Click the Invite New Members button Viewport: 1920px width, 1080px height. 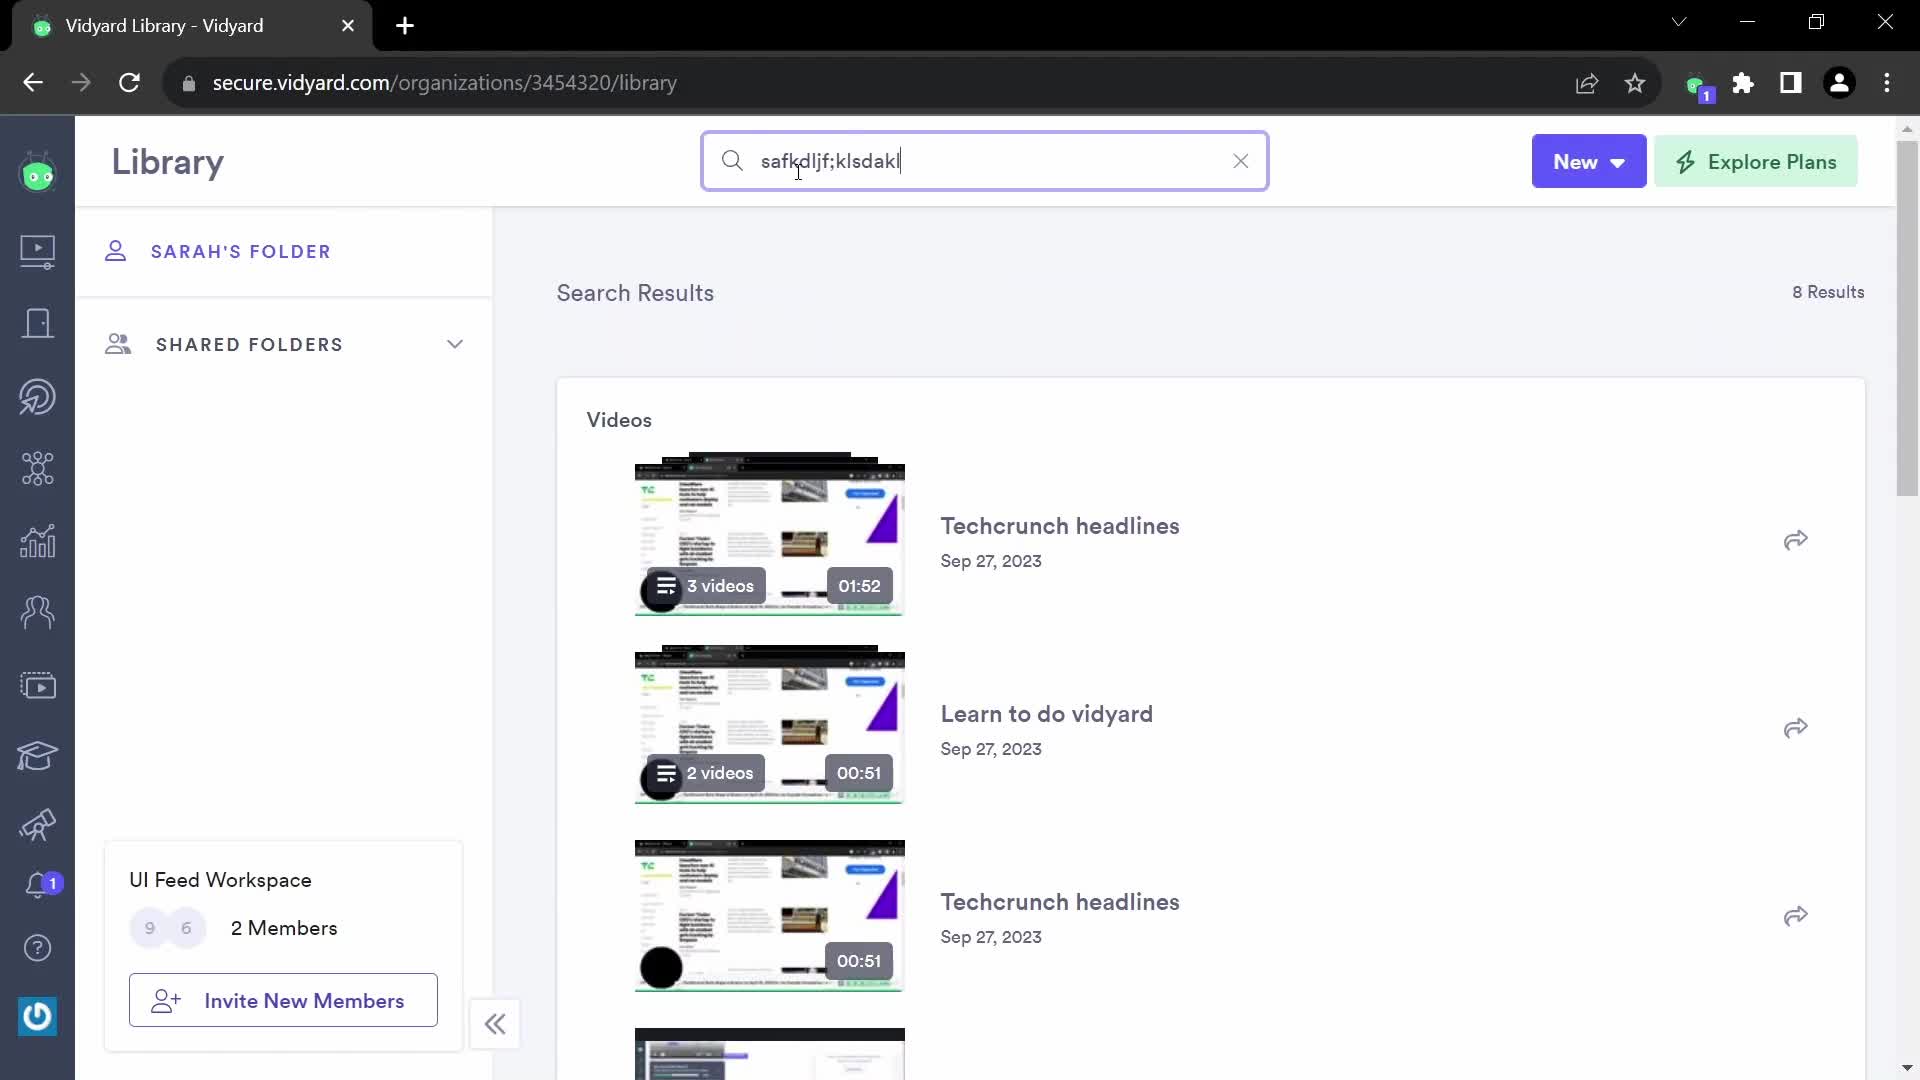[282, 1000]
